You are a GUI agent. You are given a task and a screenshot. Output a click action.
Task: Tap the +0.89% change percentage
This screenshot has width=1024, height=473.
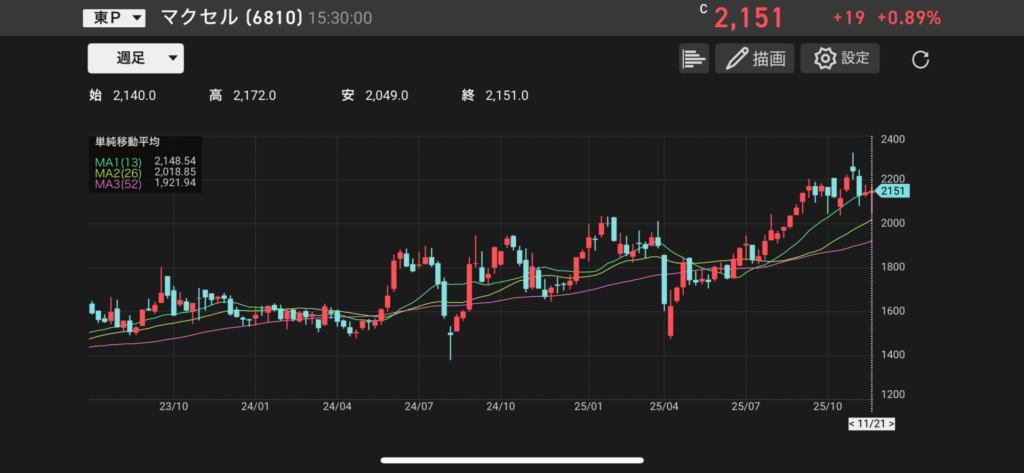[x=908, y=18]
